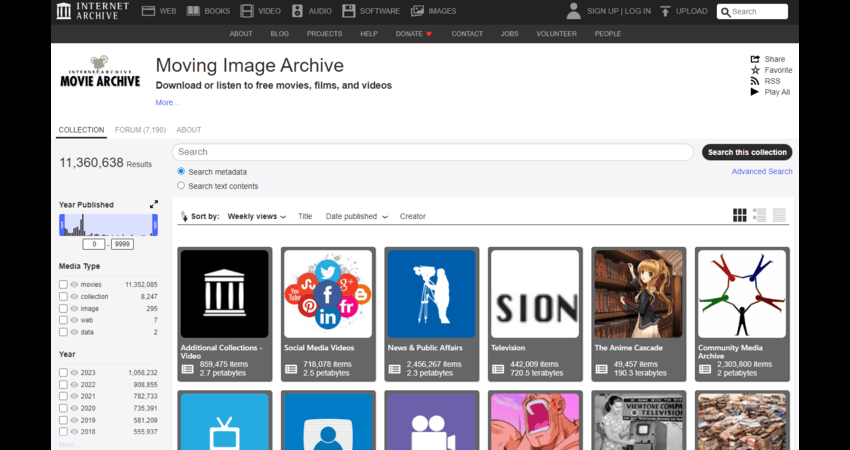
Task: Open the Software floppy disk icon
Action: (x=349, y=11)
